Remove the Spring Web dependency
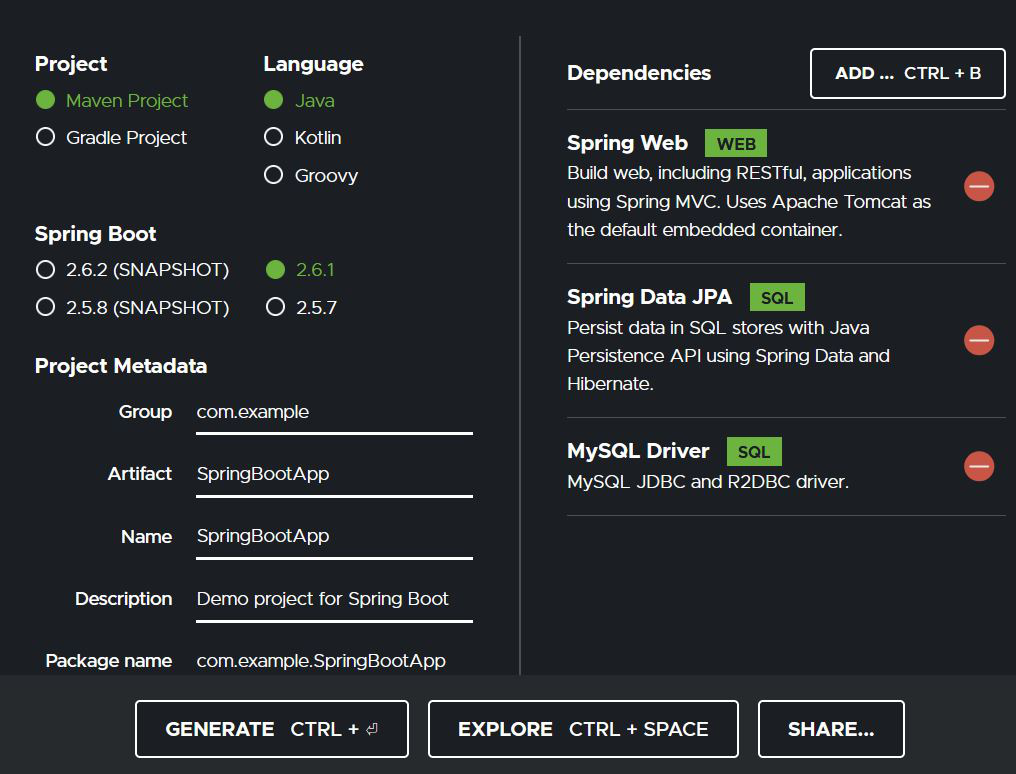Screen dimensions: 1016x774 (978, 187)
